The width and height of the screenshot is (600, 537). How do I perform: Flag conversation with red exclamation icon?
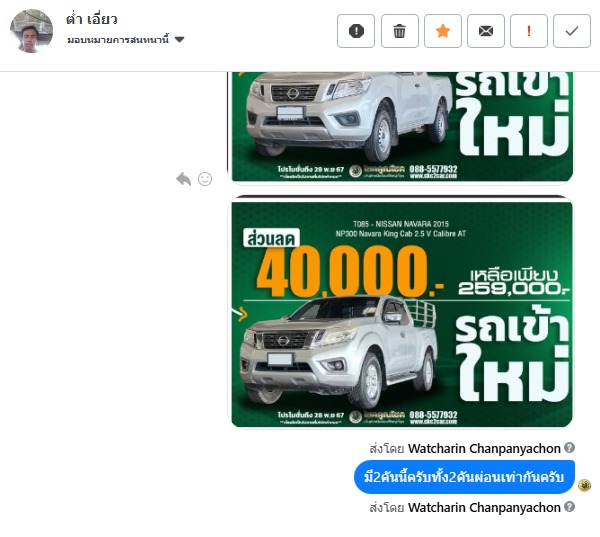point(529,31)
